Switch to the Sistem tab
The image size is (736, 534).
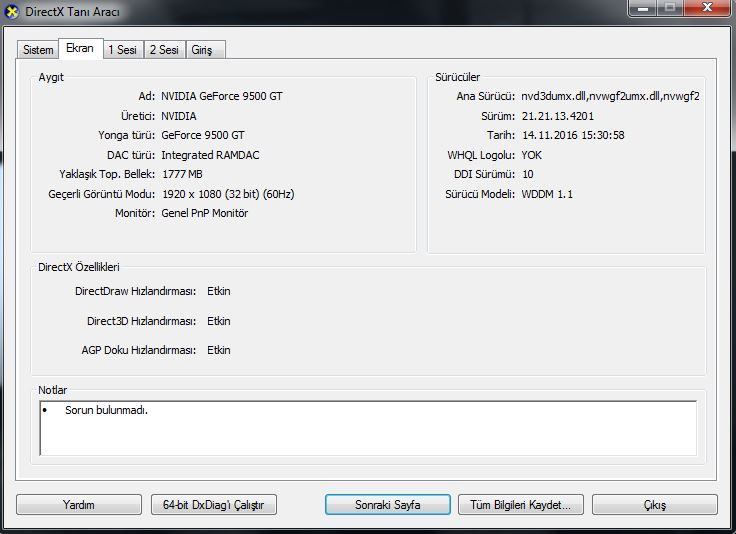38,50
